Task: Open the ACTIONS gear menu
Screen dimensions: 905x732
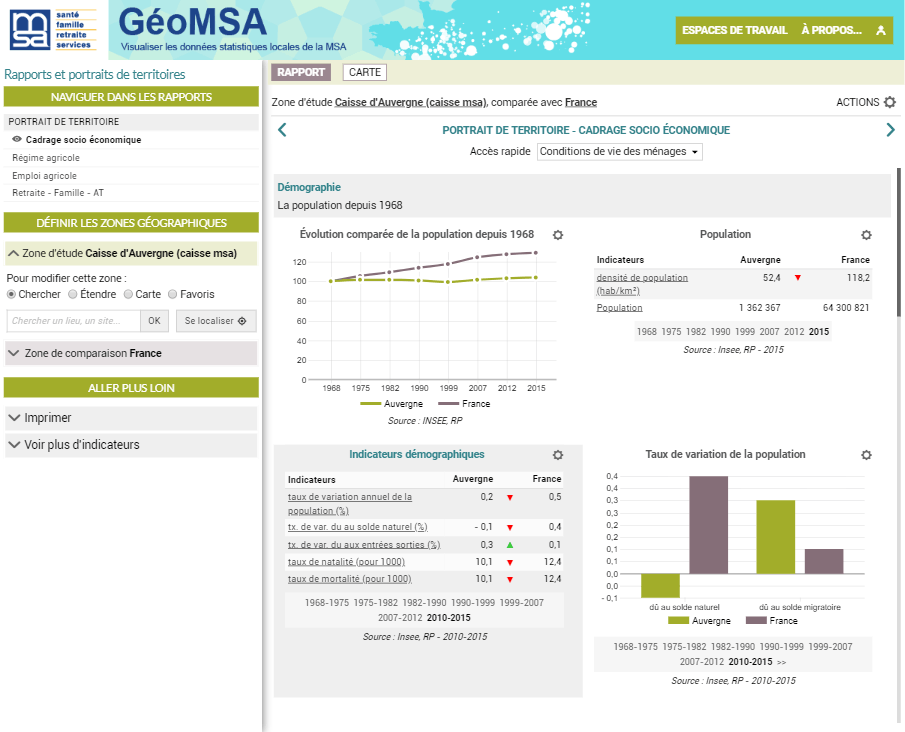Action: (x=890, y=102)
